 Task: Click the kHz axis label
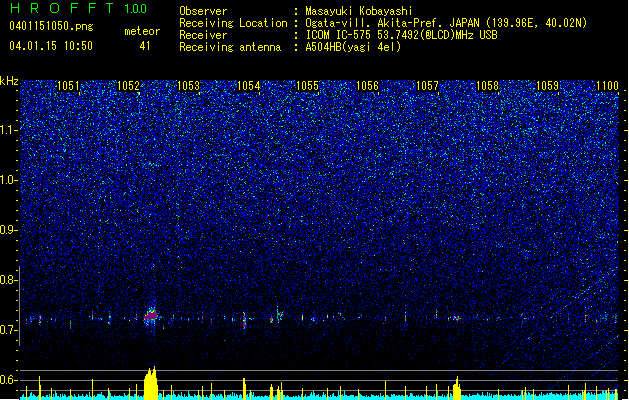tap(9, 81)
